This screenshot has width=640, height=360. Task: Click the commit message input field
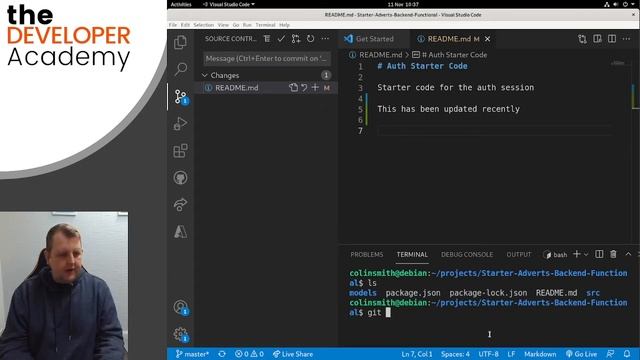point(267,58)
